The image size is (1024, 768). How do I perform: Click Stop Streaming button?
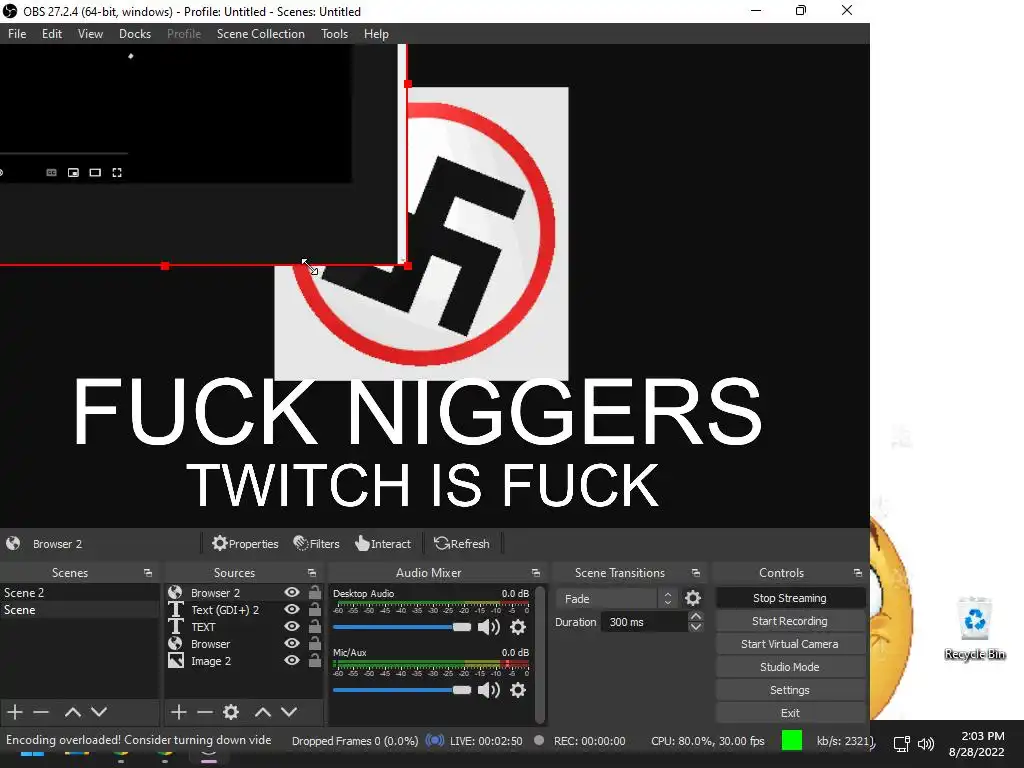point(790,598)
